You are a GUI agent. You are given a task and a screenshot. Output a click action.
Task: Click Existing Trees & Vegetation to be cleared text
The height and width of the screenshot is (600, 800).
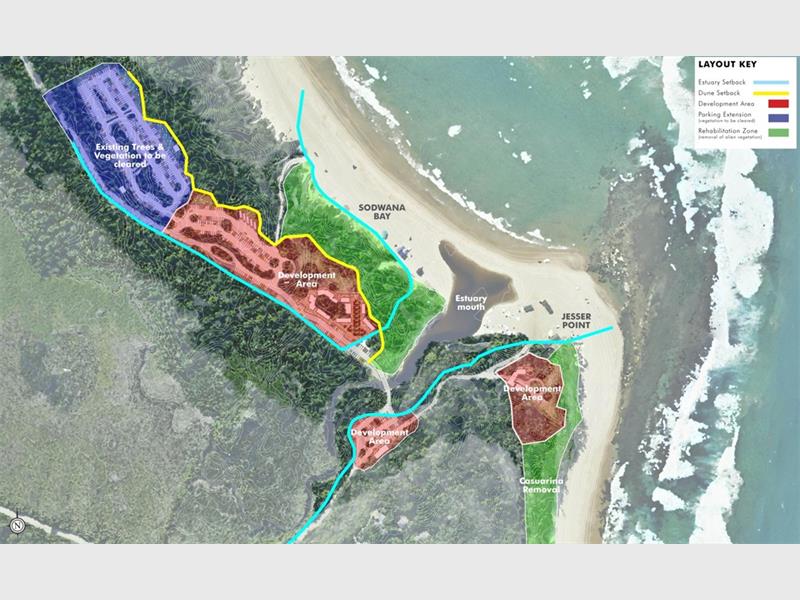tap(130, 156)
